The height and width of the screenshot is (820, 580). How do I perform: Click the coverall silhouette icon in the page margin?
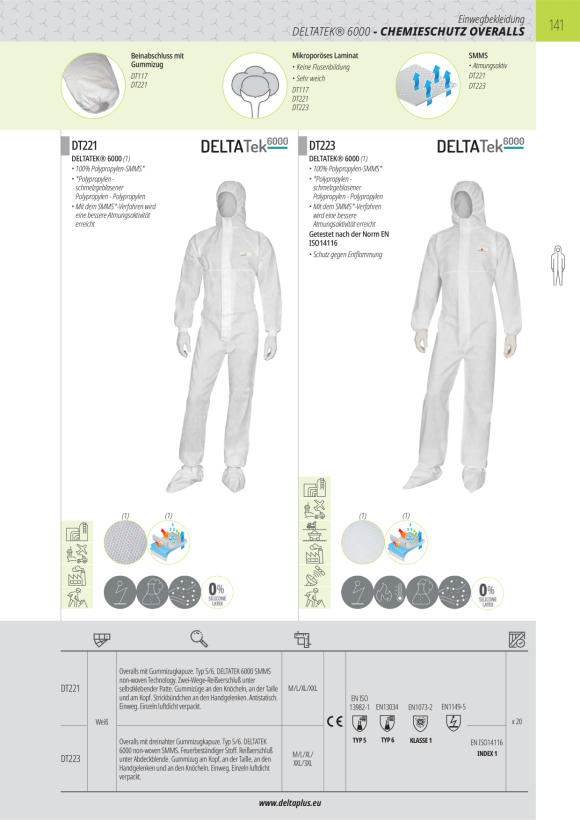pyautogui.click(x=558, y=265)
